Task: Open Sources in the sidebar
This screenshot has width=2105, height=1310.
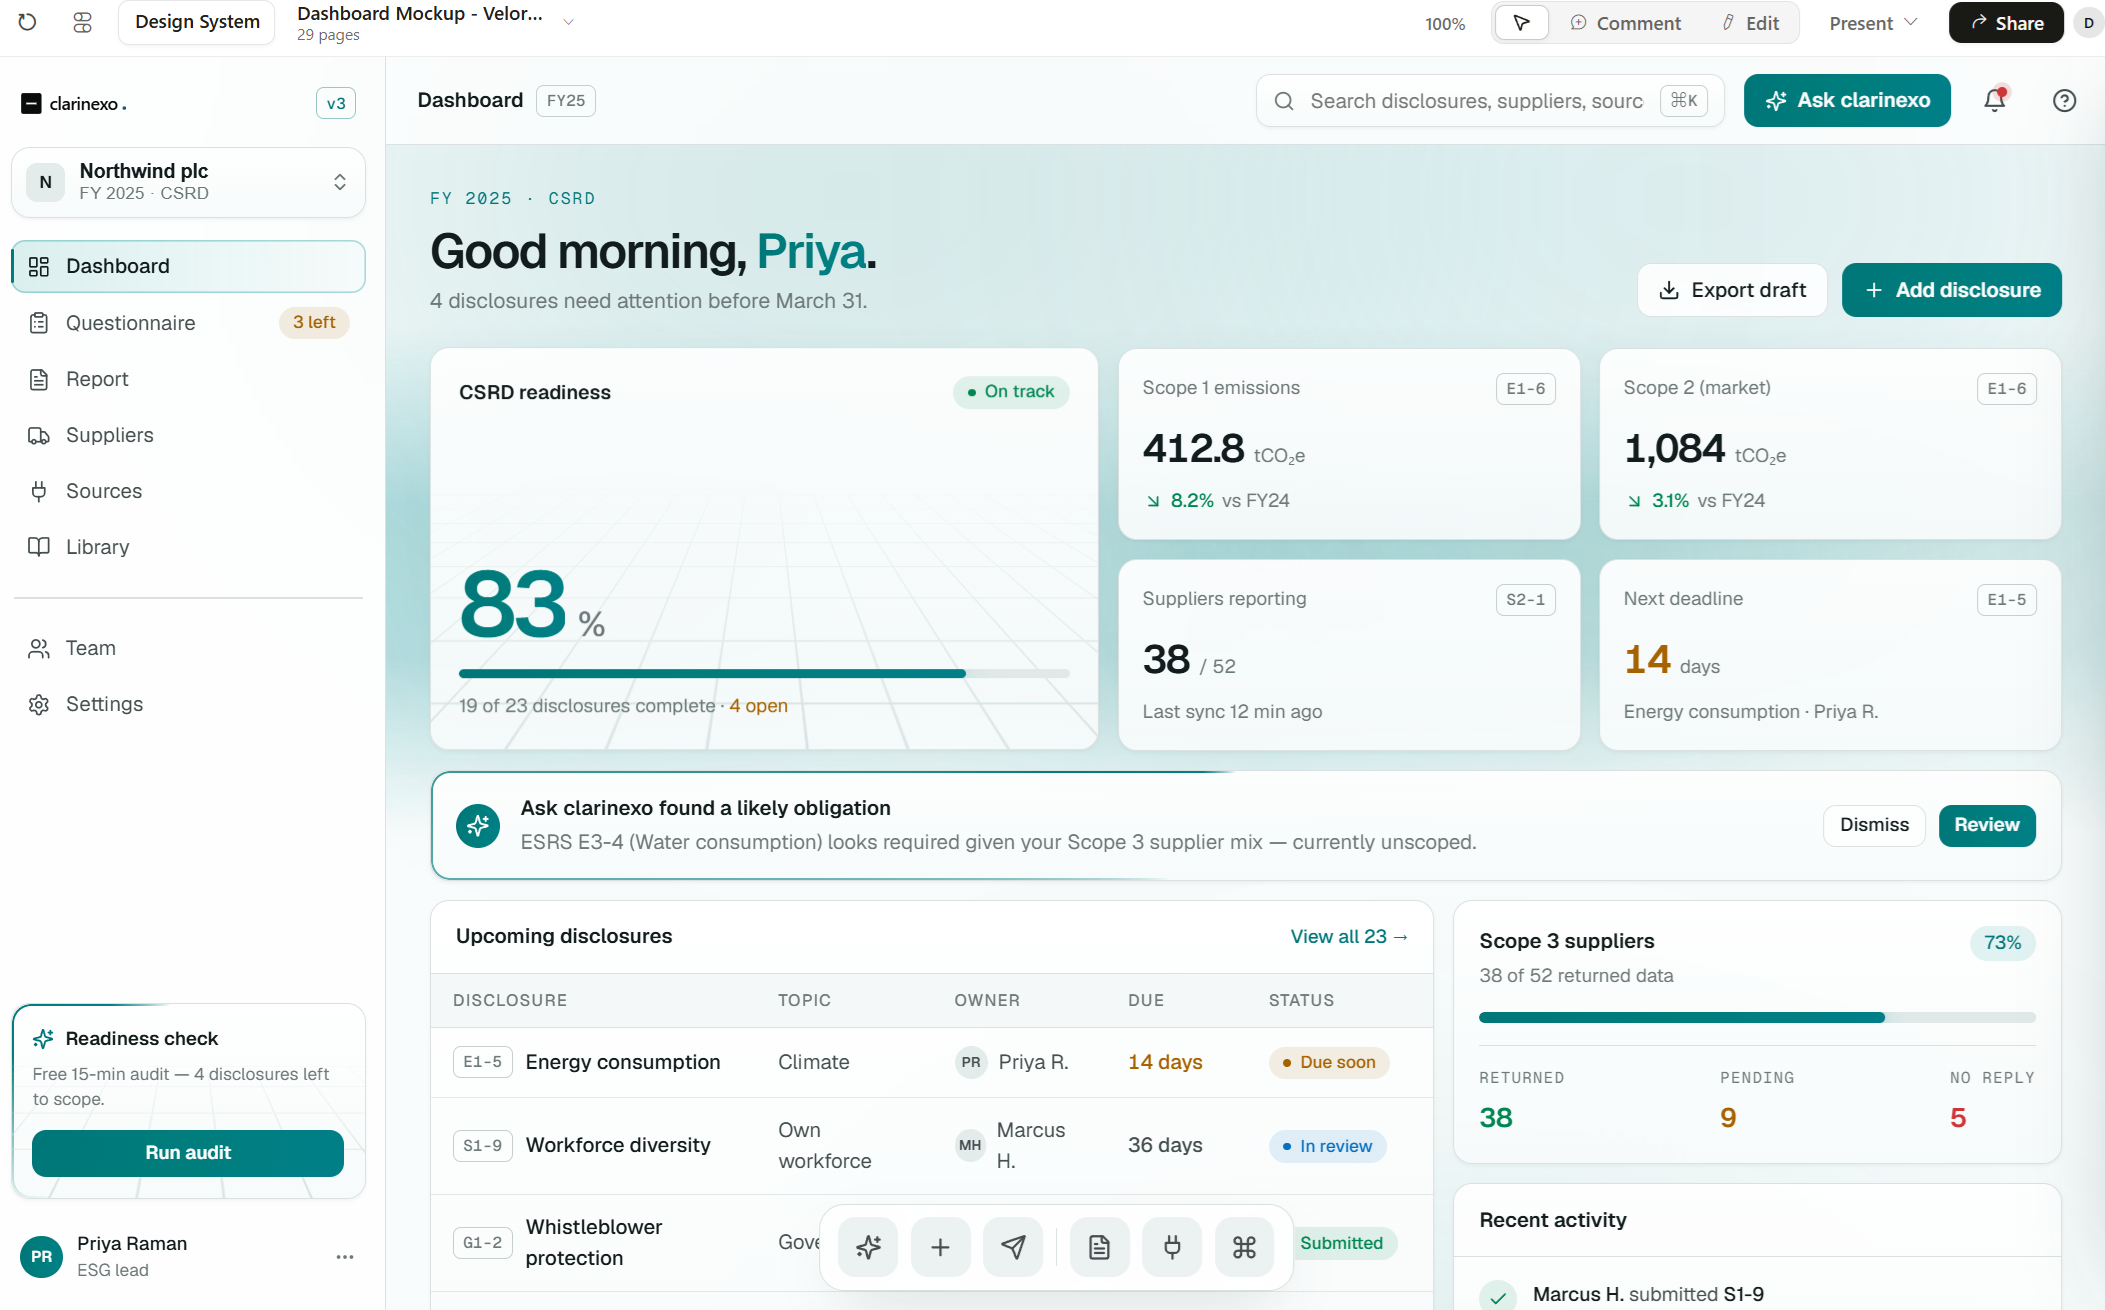Action: coord(188,491)
